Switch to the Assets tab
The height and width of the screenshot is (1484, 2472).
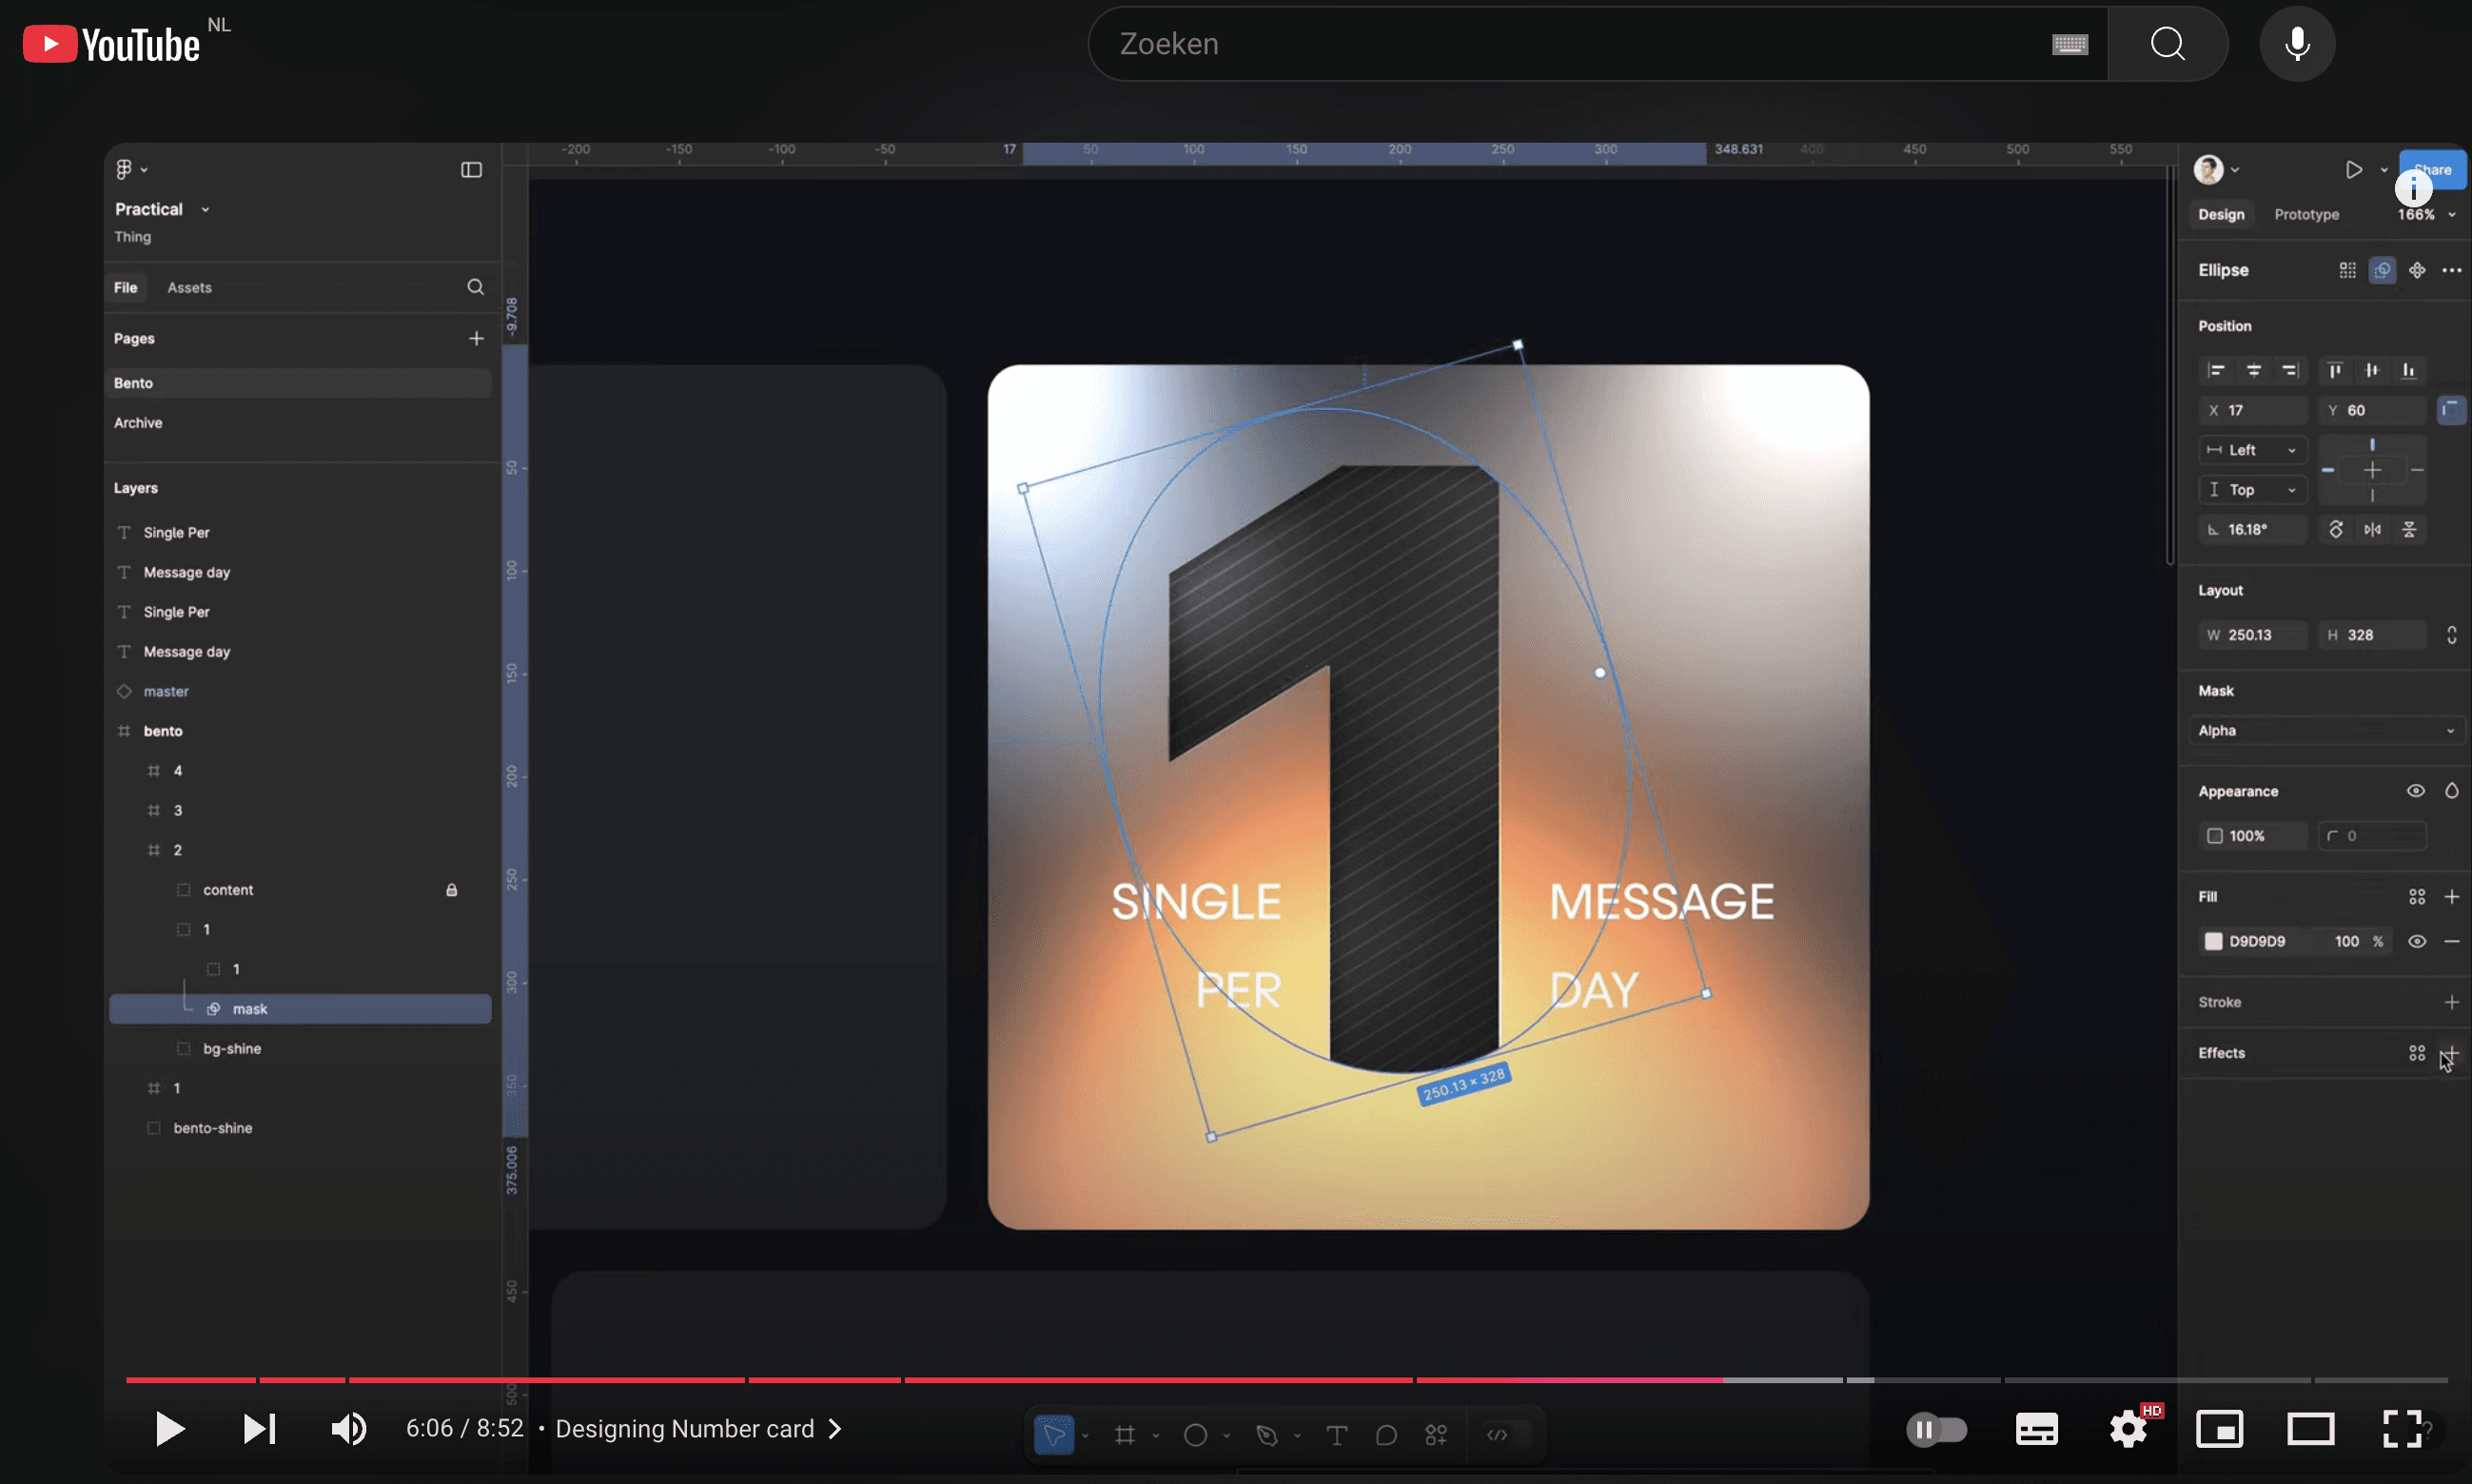[189, 287]
